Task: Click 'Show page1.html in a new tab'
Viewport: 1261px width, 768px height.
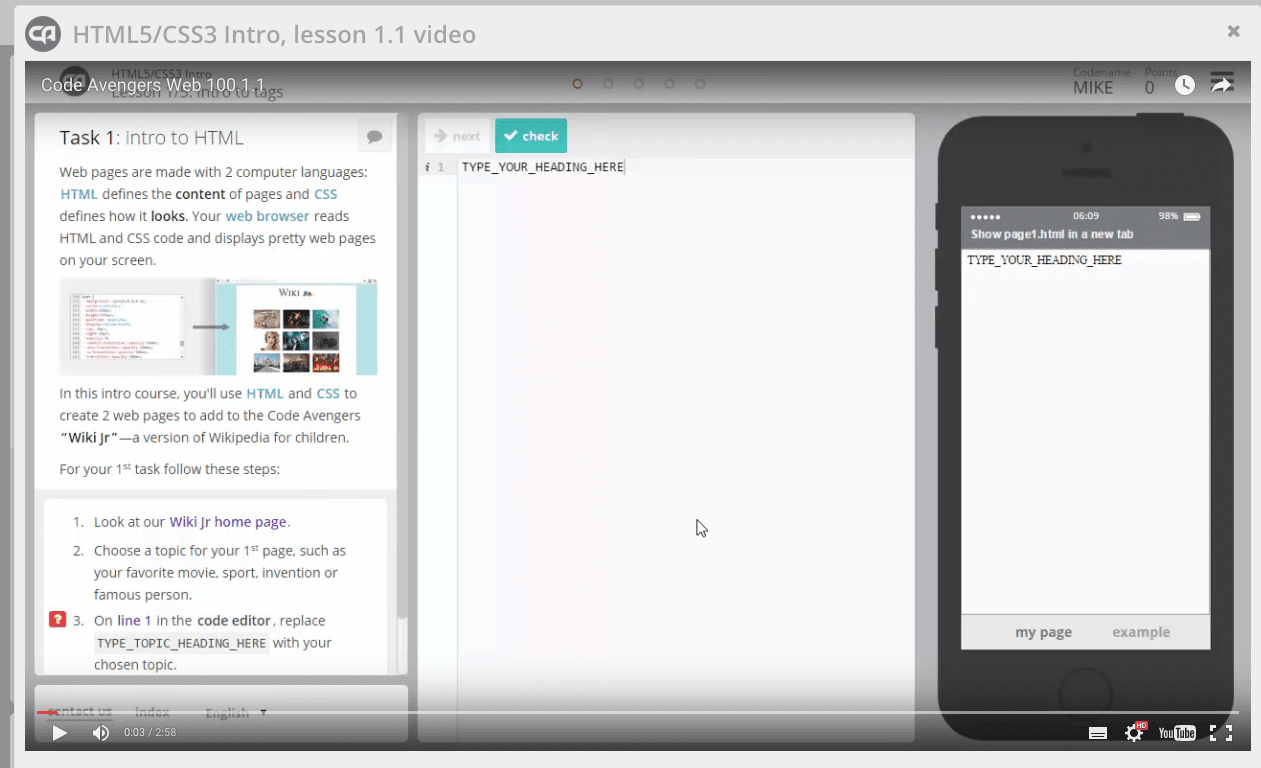Action: tap(1051, 234)
